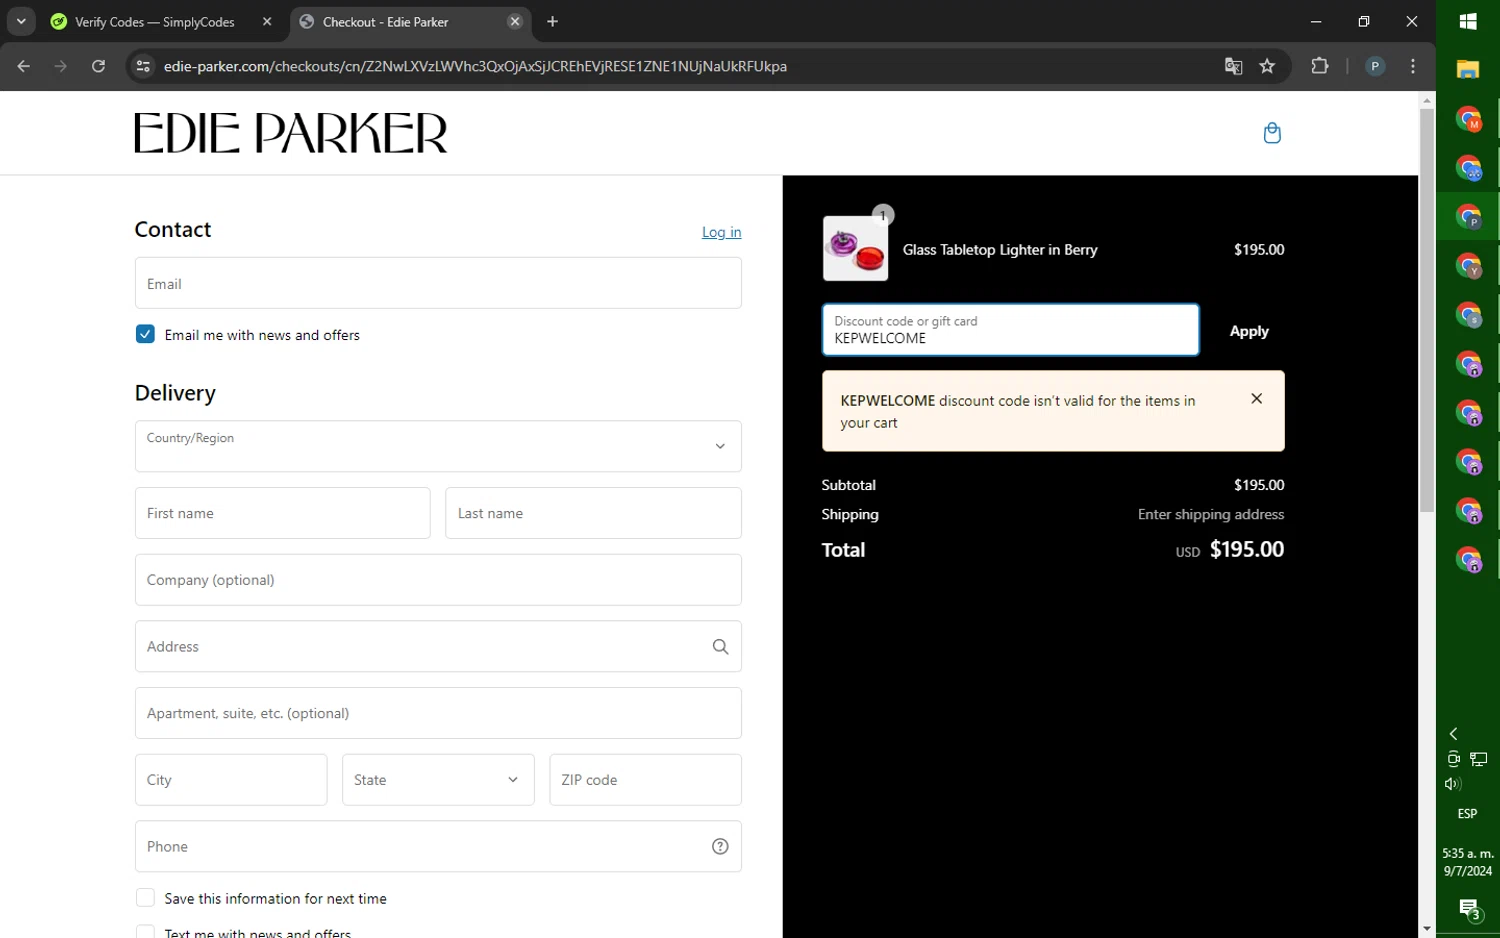
Task: Click the ZIP code field
Action: tap(645, 780)
